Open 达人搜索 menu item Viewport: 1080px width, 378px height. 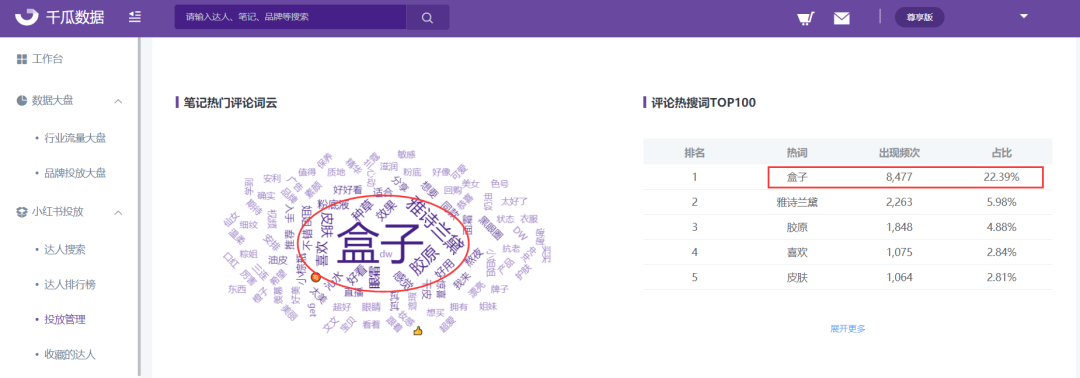(x=65, y=249)
